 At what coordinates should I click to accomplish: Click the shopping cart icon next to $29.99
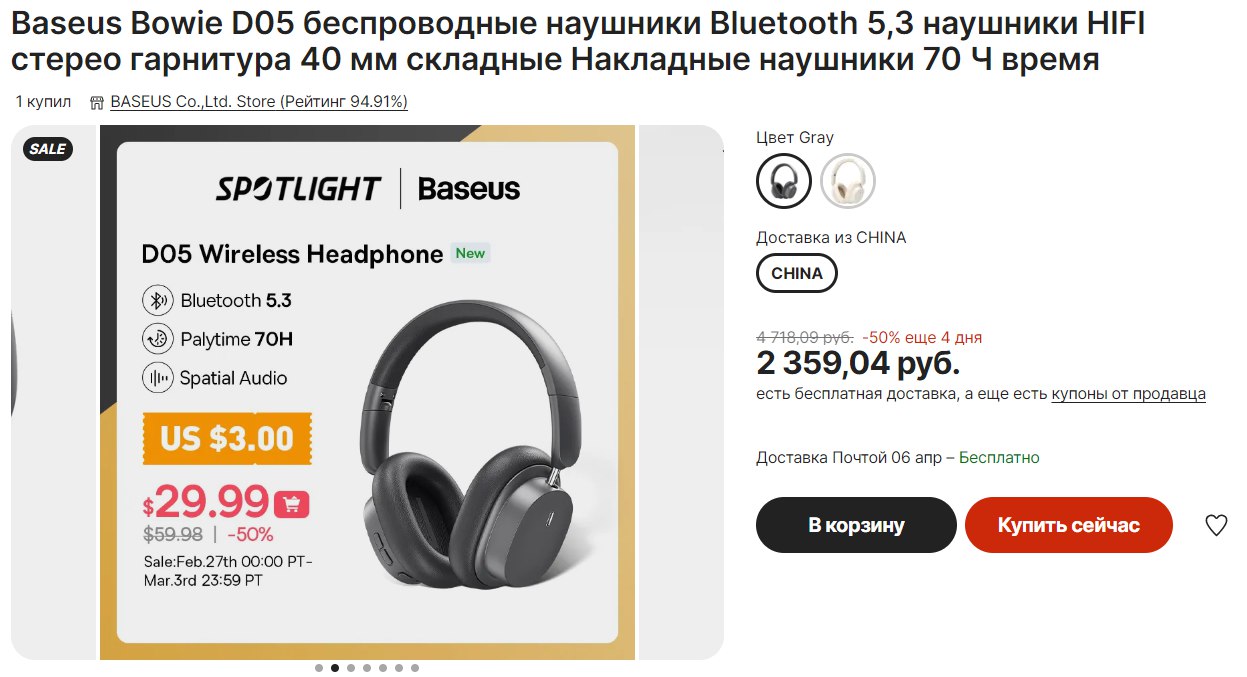point(292,504)
